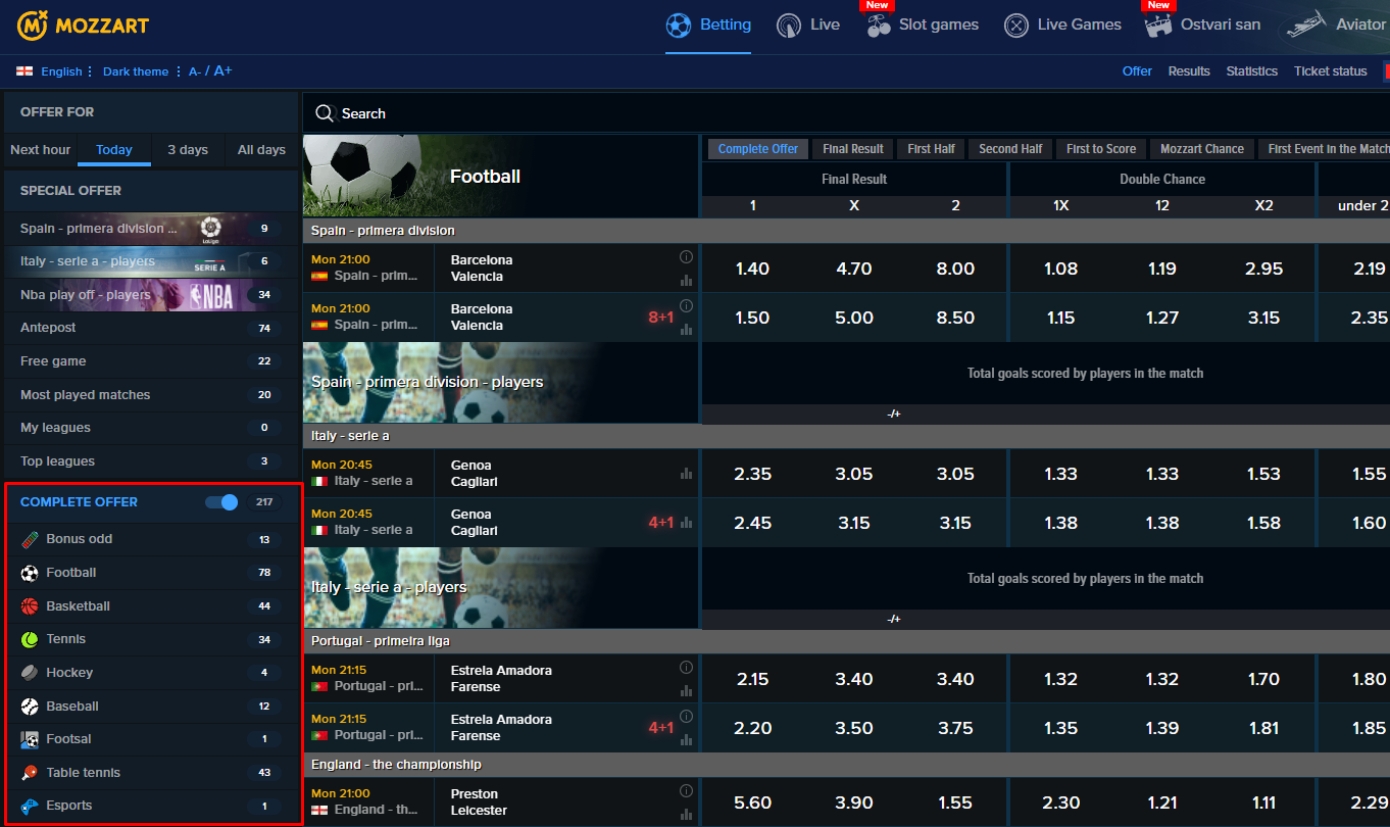Click the Basketball sport icon
This screenshot has width=1390, height=827.
click(30, 606)
